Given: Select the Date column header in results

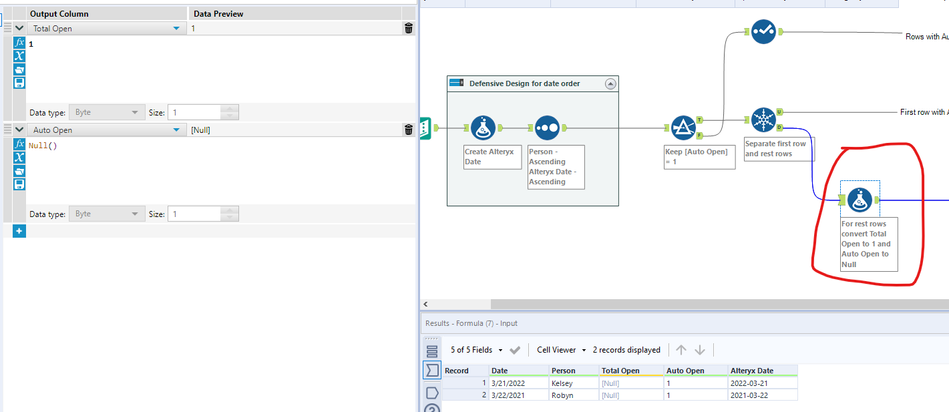Looking at the screenshot, I should point(519,370).
